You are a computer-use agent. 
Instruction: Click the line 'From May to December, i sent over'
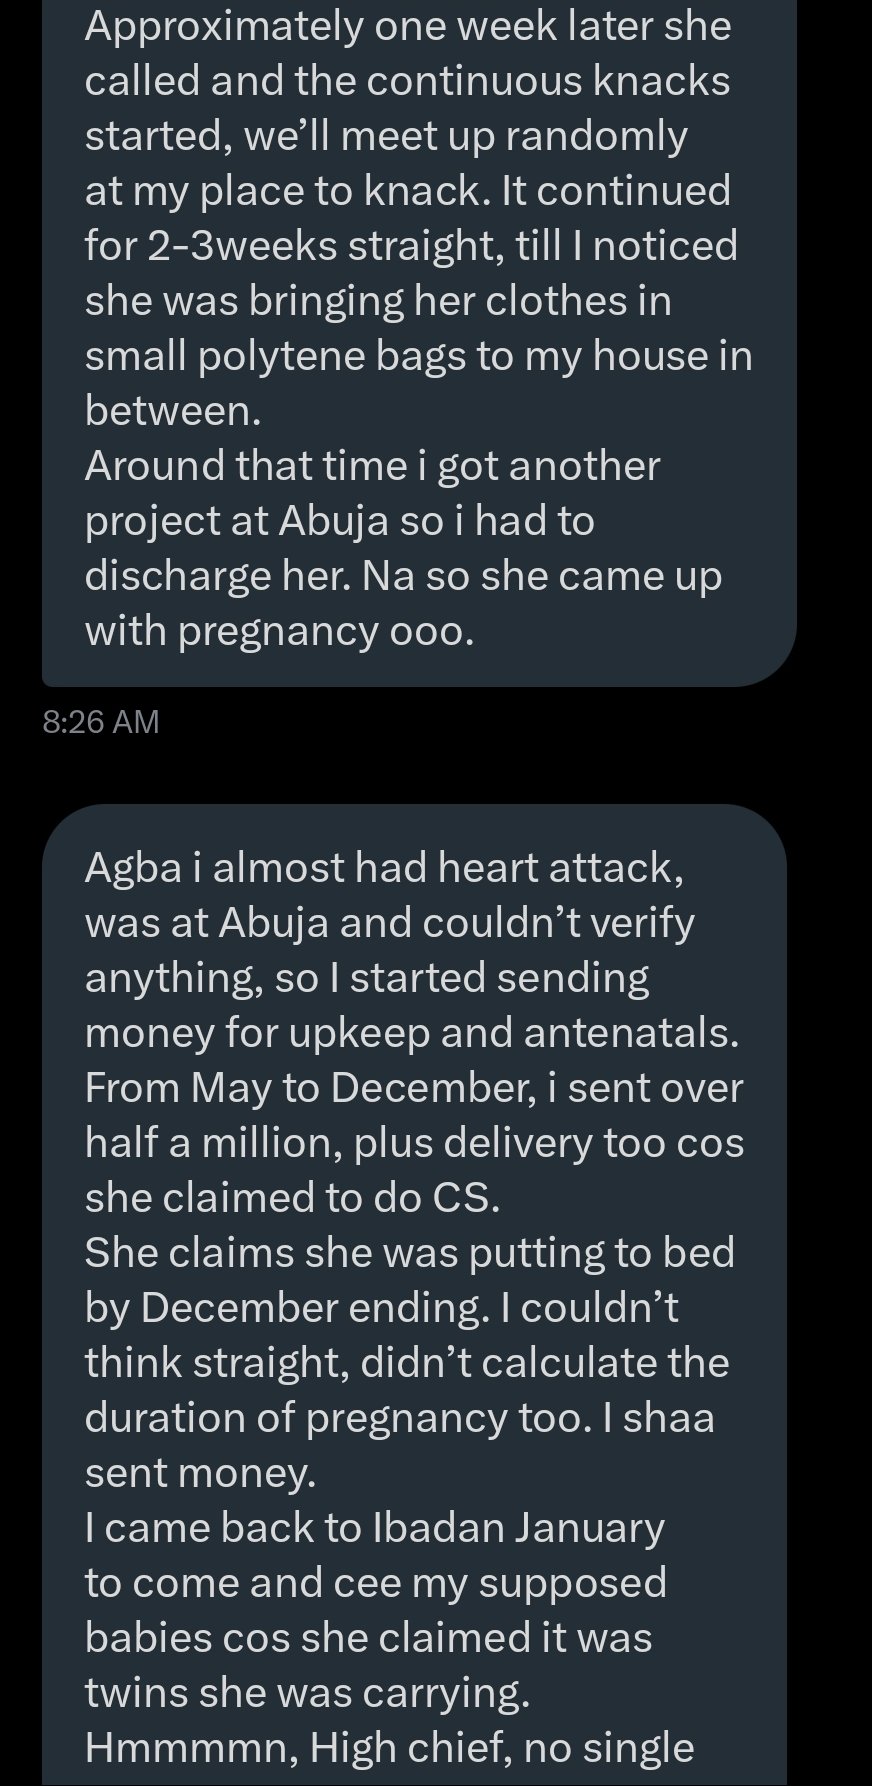pos(414,1087)
